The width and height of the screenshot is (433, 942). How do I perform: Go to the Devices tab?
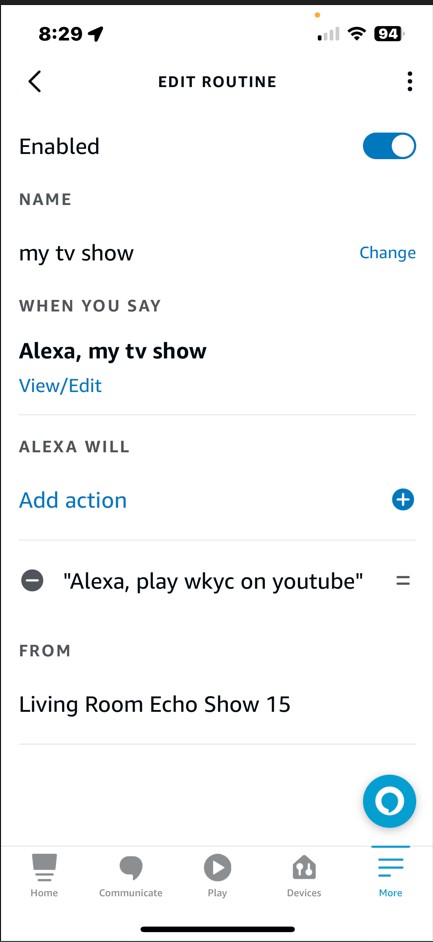[303, 876]
